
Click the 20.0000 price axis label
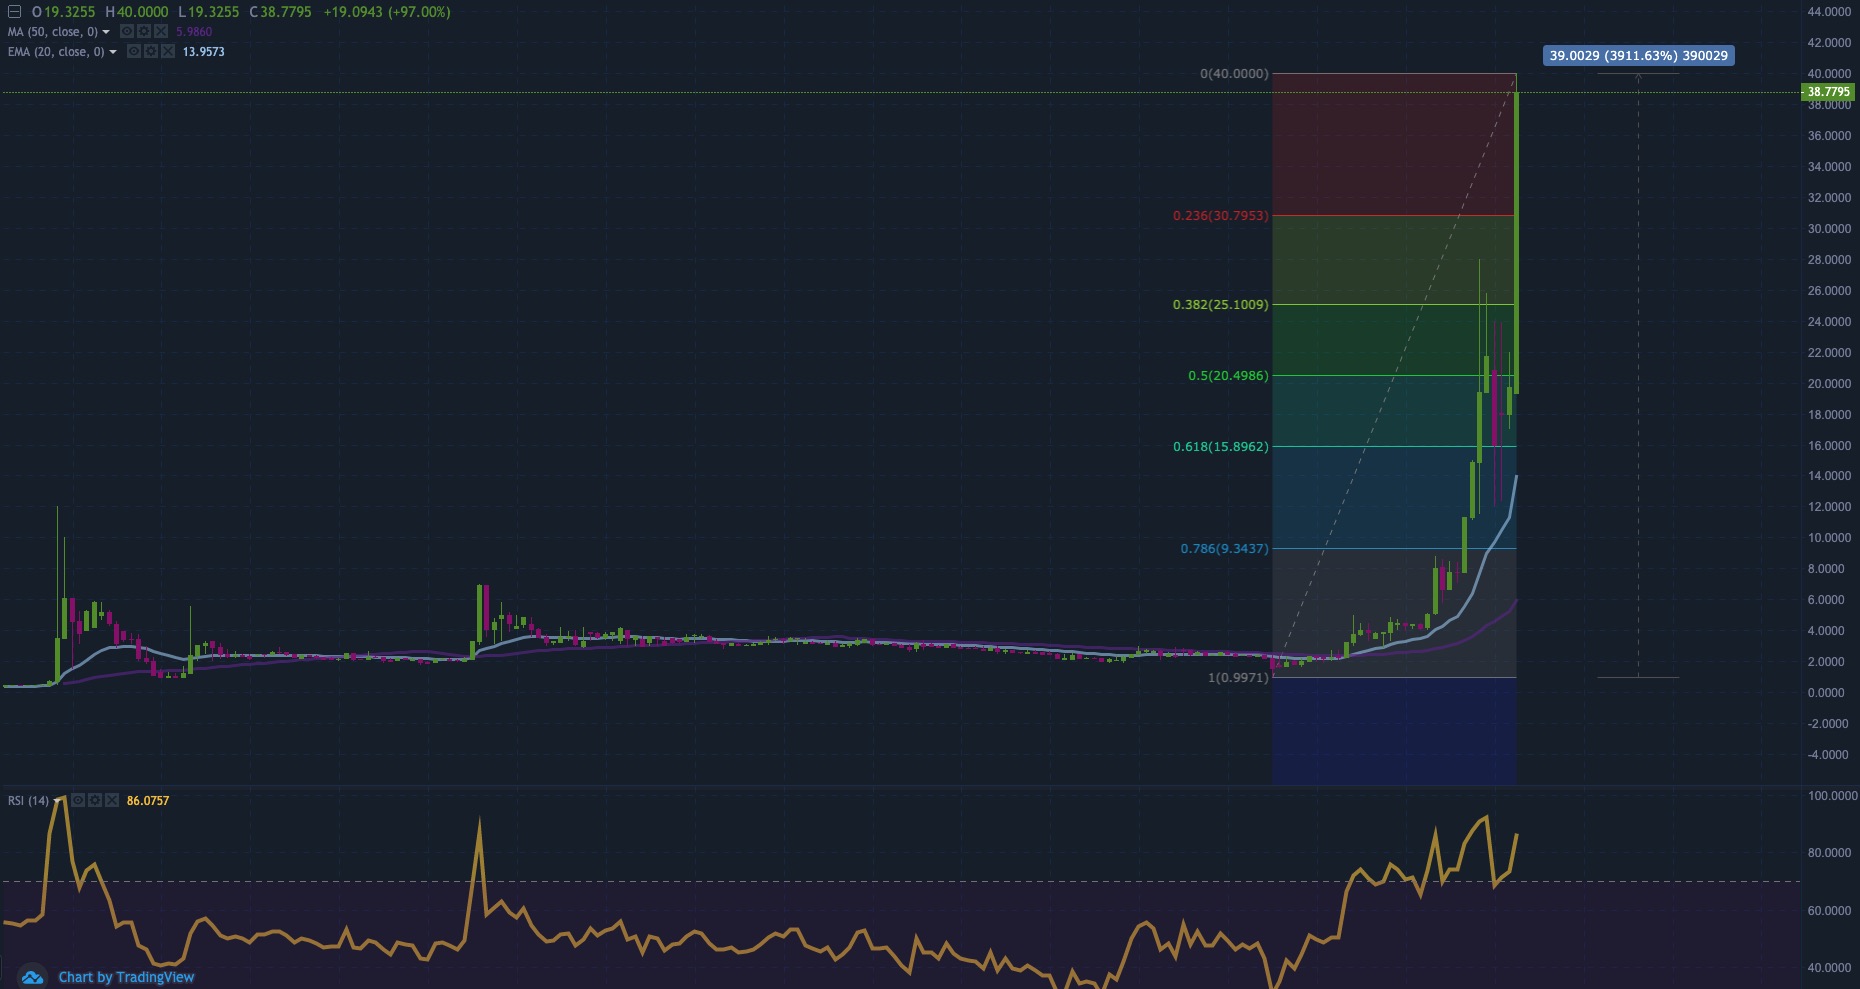coord(1829,384)
